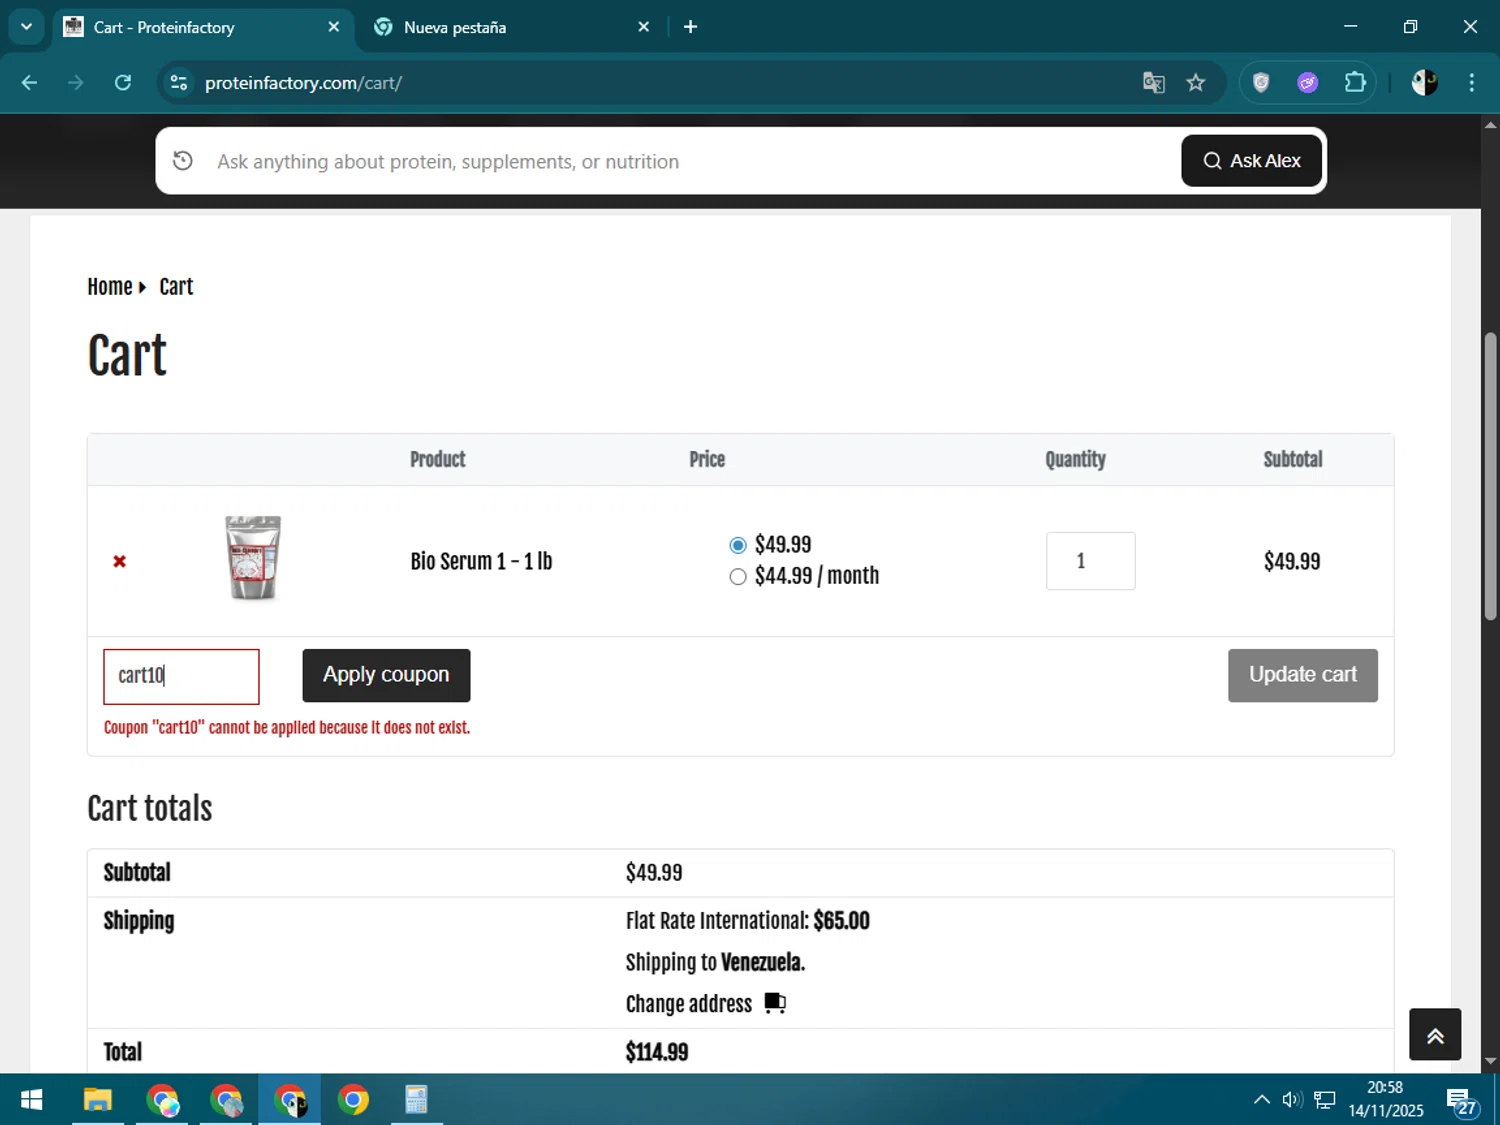
Task: Select the $44.99 / month subscription option
Action: [x=738, y=577]
